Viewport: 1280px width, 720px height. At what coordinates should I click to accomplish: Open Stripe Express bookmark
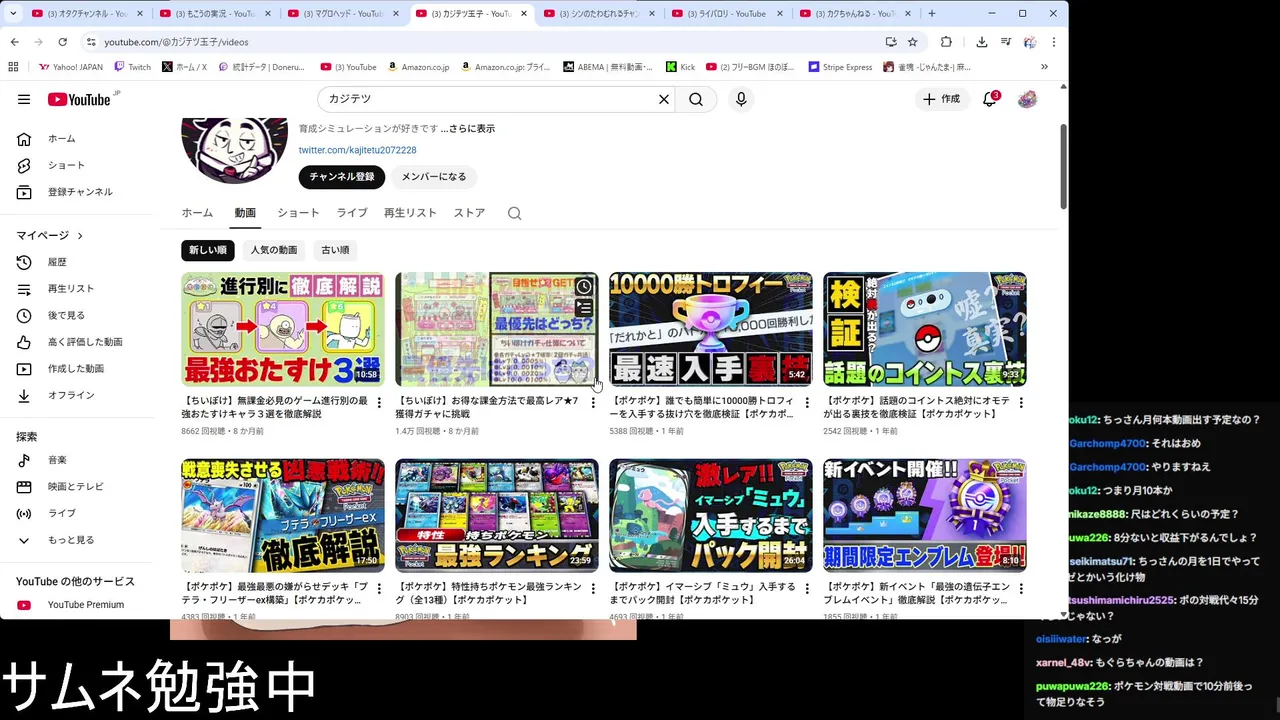click(840, 67)
